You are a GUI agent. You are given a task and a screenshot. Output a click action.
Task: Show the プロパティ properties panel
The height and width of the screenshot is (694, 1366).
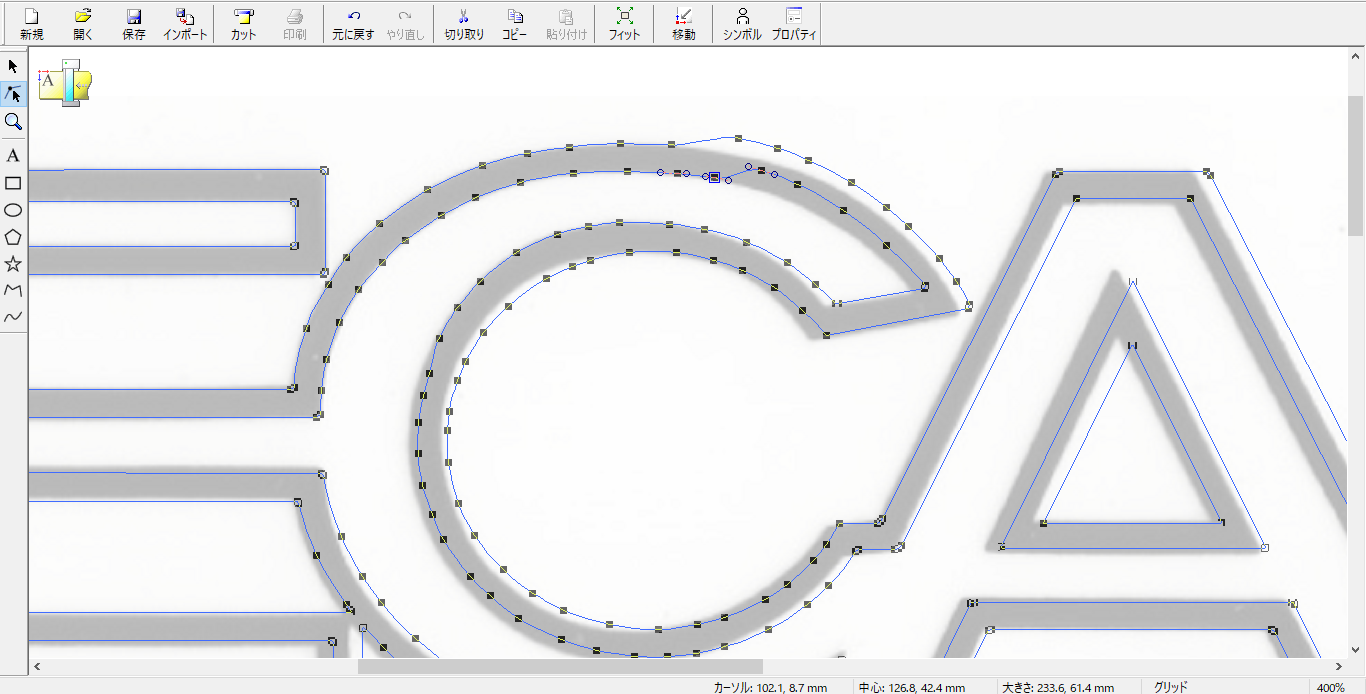(x=794, y=23)
